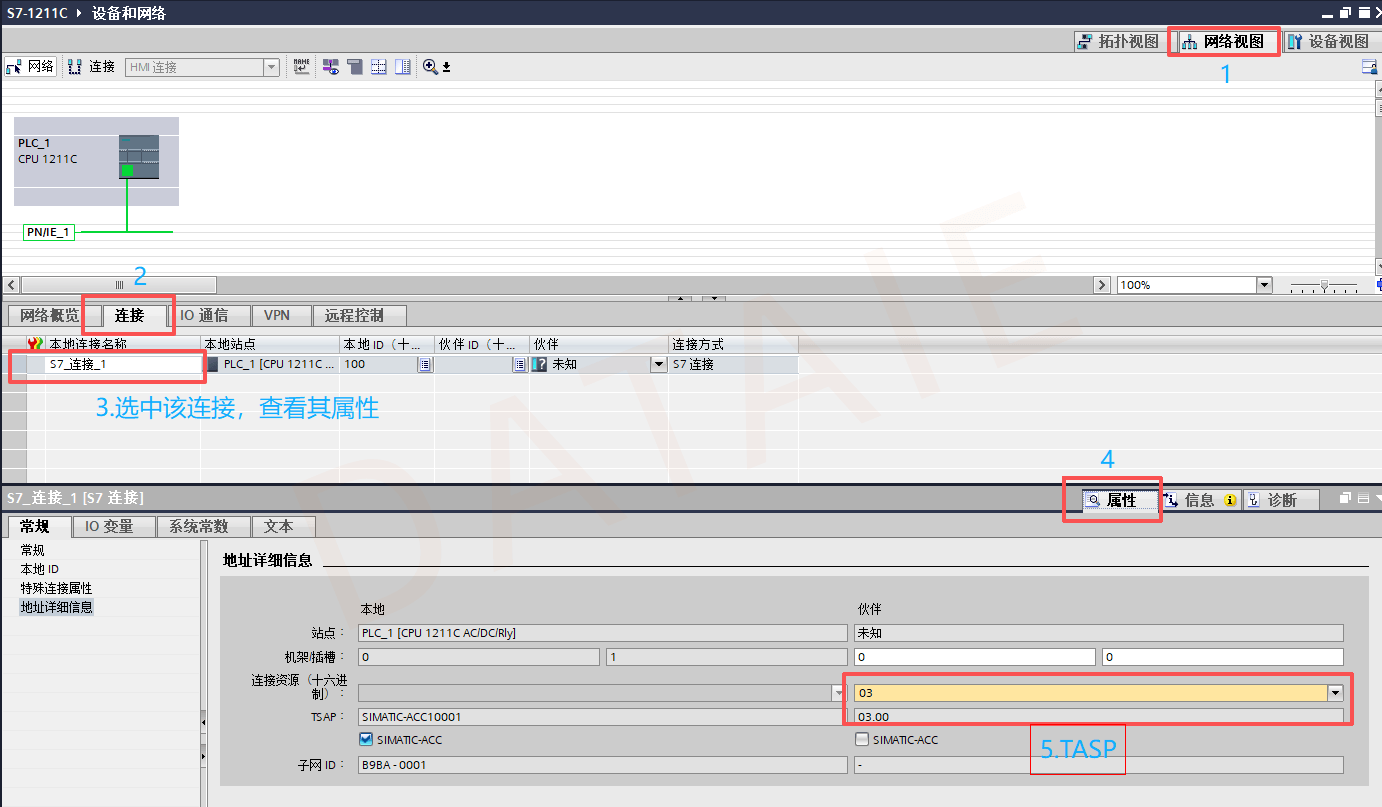Select 特殊连接属性 in the properties tree
1382x807 pixels.
pos(56,588)
